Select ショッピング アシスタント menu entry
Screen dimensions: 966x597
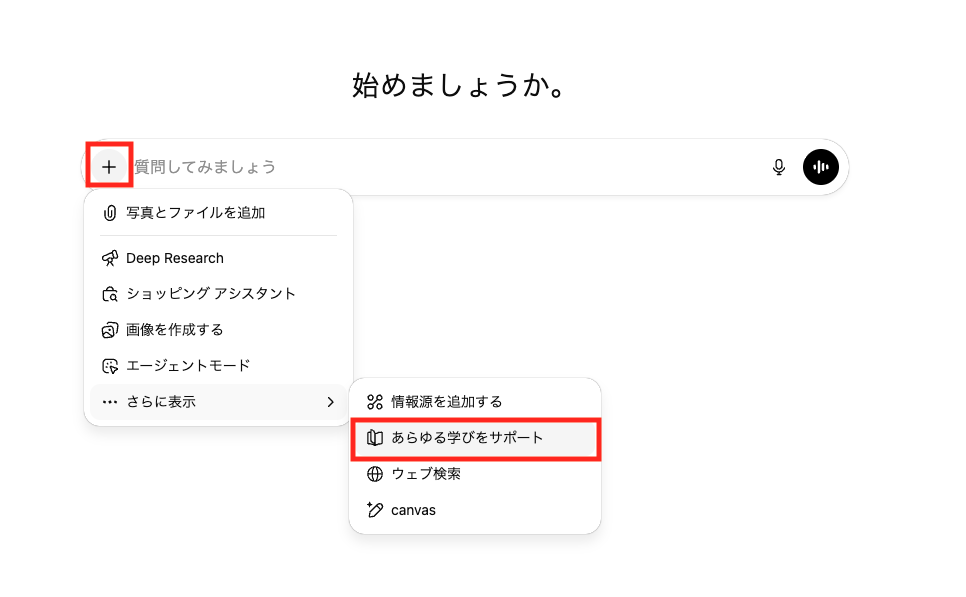click(211, 294)
